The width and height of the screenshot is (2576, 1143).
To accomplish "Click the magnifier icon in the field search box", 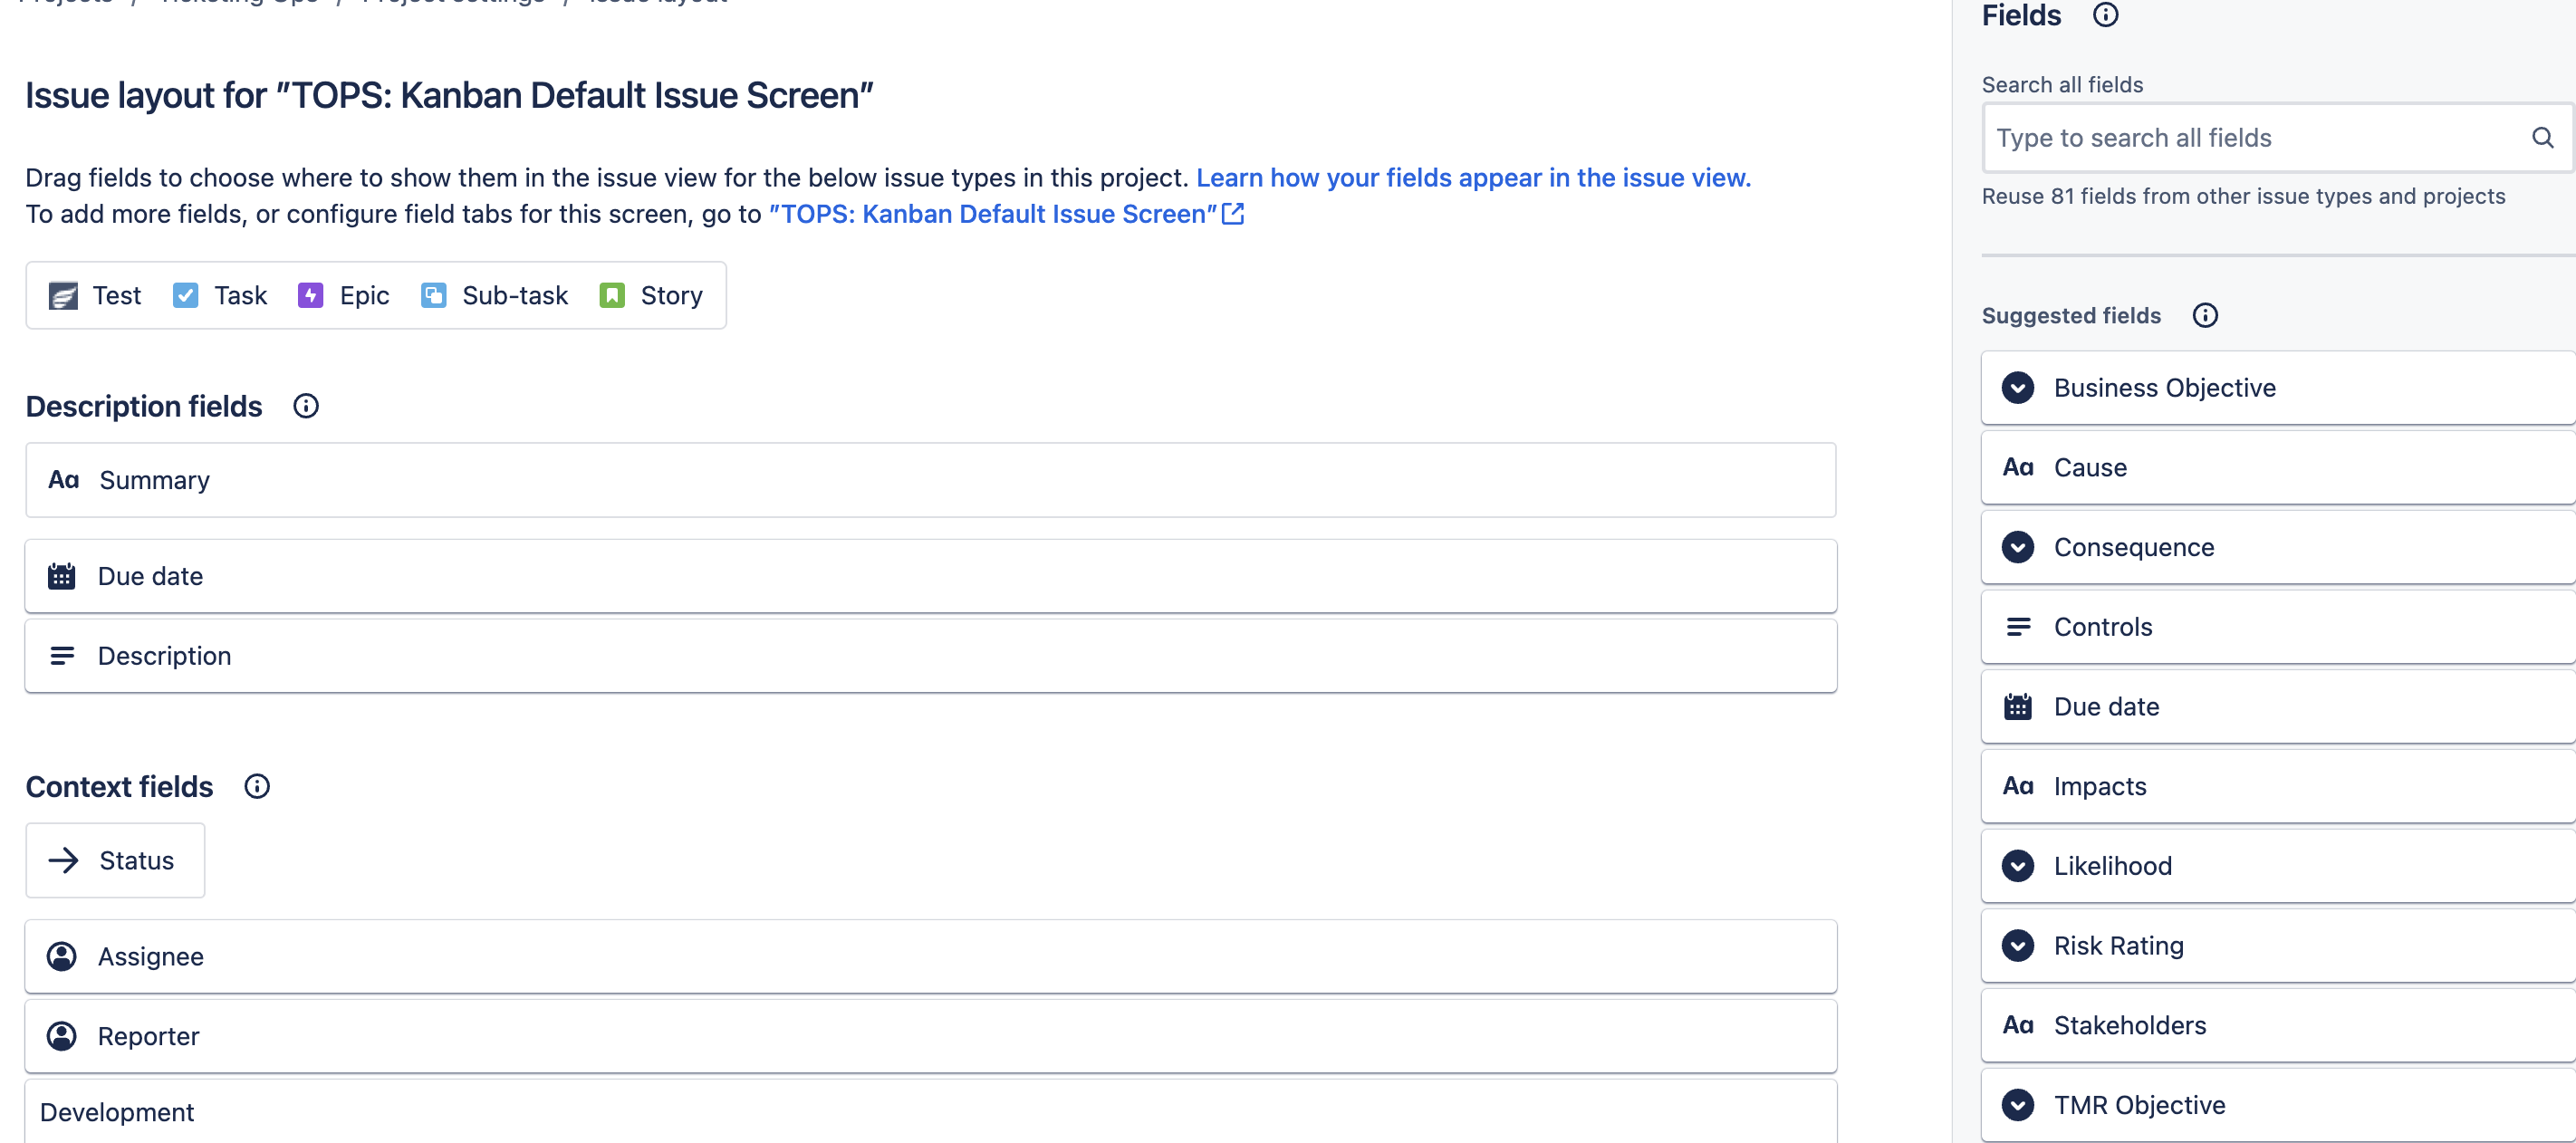I will (x=2543, y=137).
